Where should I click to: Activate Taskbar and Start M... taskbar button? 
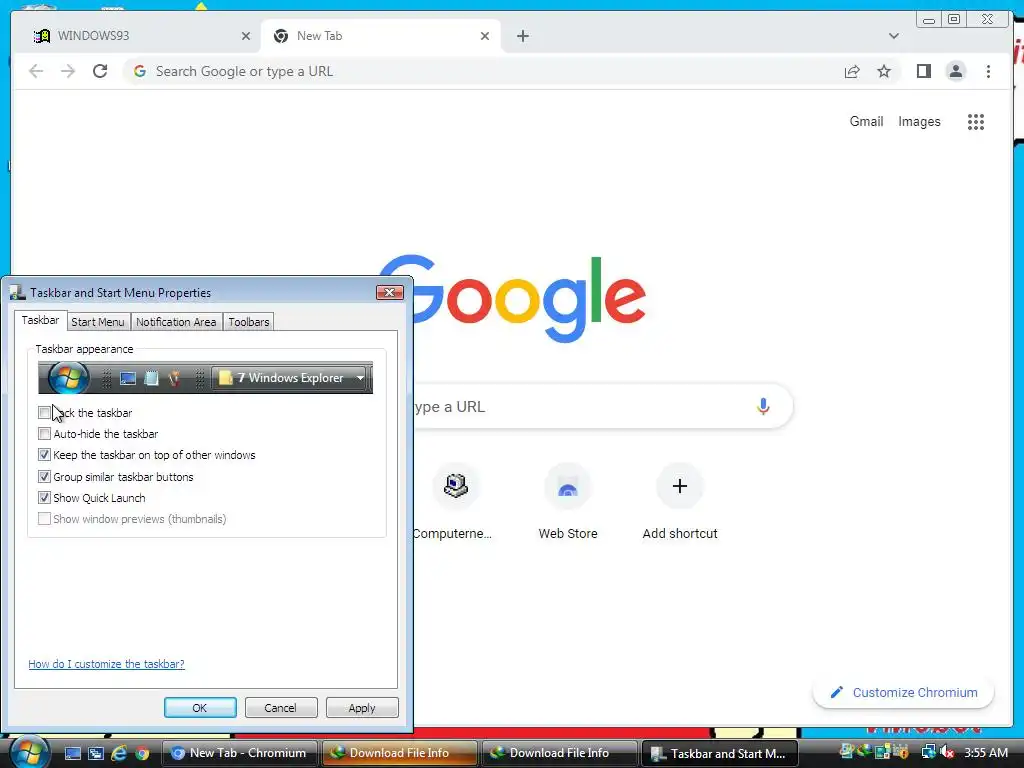720,753
